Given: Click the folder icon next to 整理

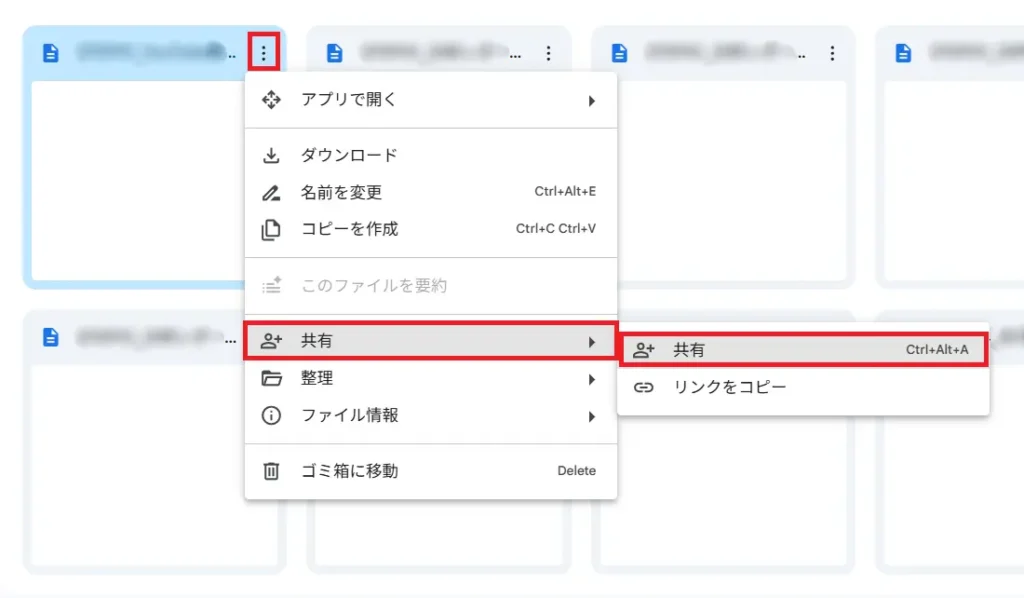Looking at the screenshot, I should [270, 378].
